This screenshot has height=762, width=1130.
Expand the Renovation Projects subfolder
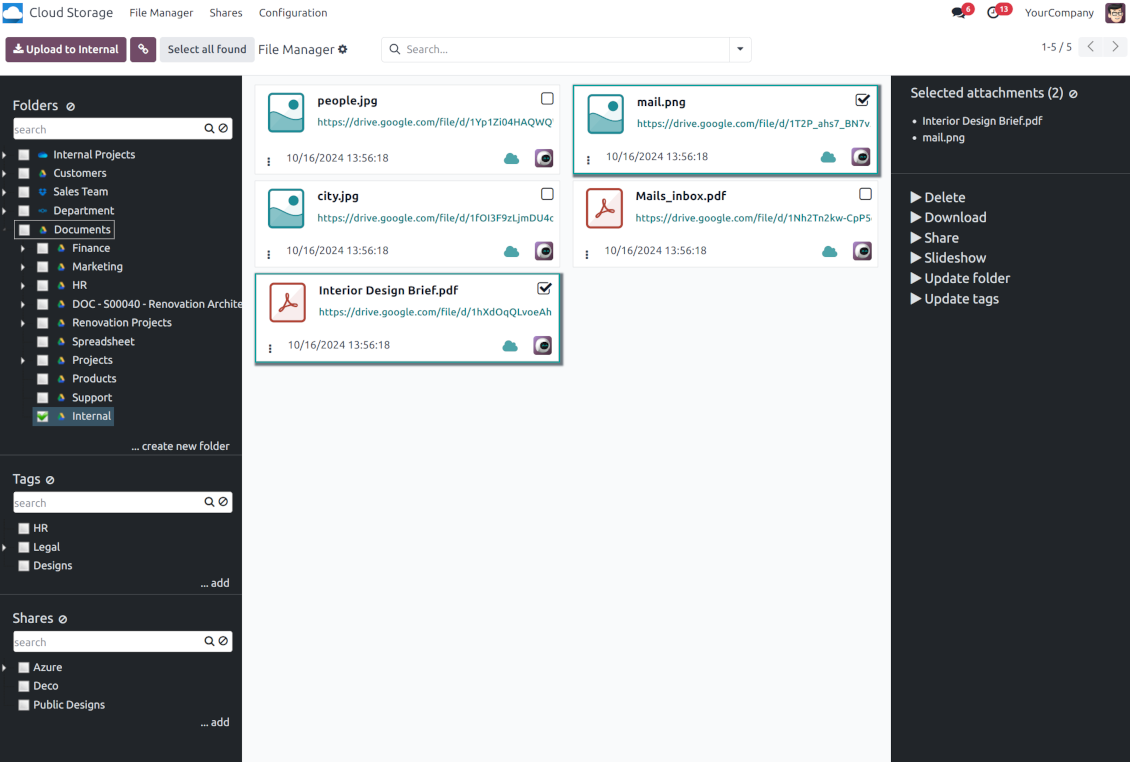click(x=23, y=324)
